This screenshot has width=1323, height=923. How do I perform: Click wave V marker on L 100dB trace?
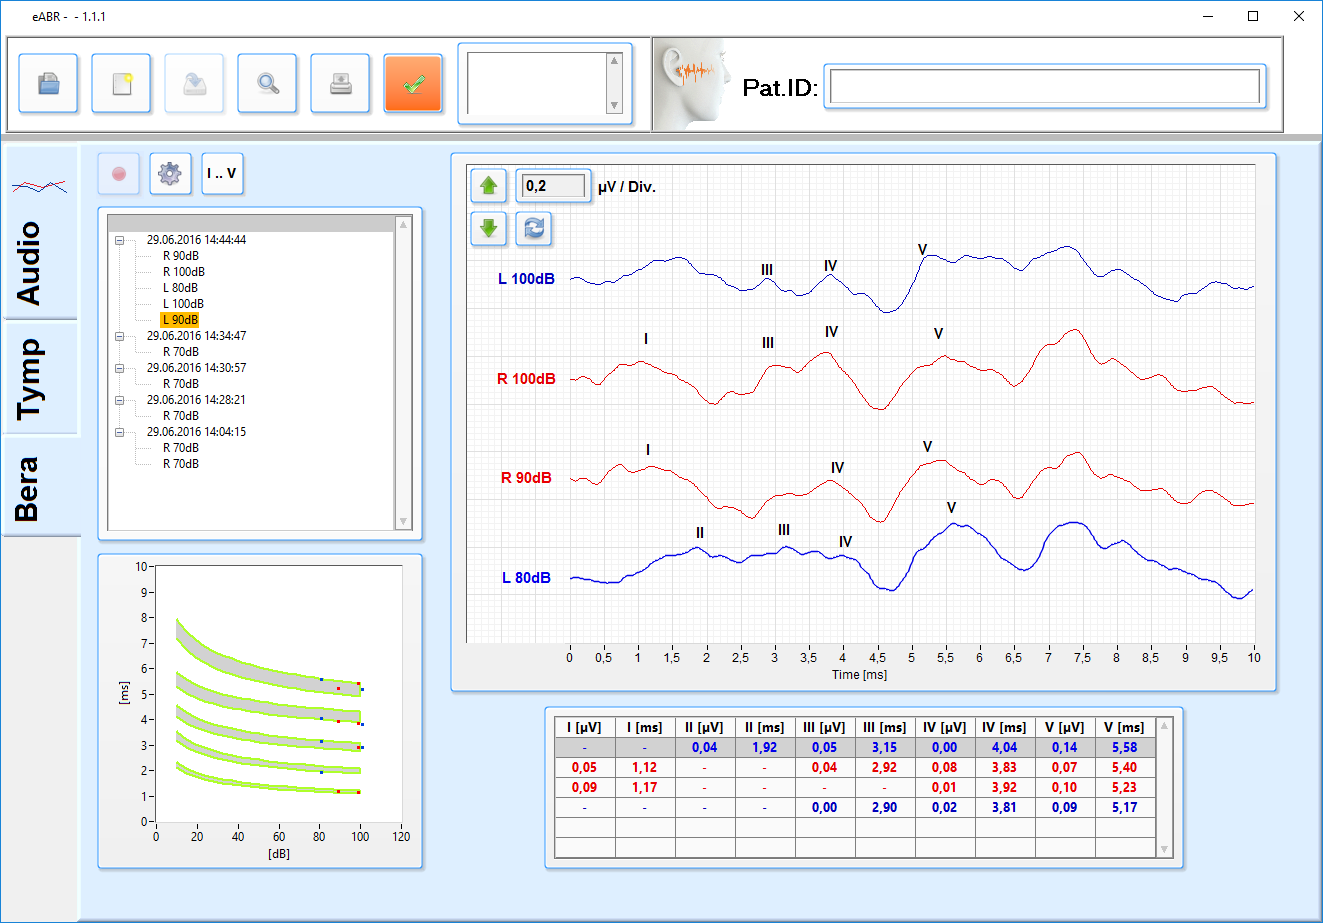pos(922,250)
